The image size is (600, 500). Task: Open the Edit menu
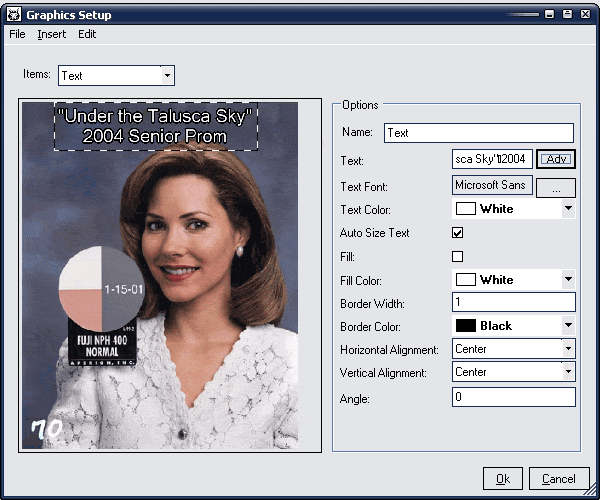tap(87, 34)
